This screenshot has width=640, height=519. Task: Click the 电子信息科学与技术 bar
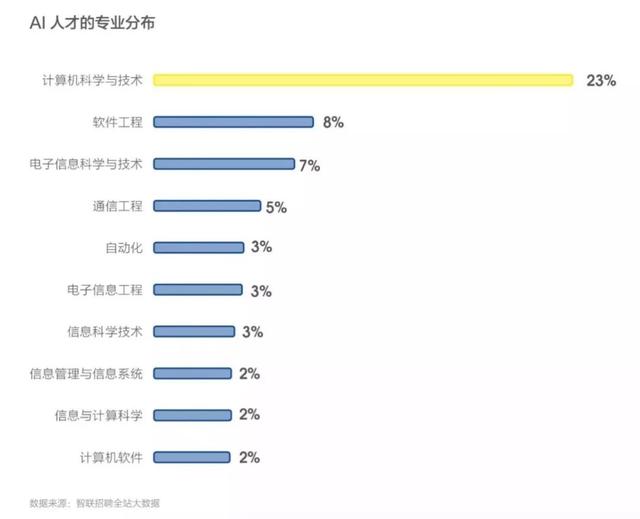(x=224, y=164)
